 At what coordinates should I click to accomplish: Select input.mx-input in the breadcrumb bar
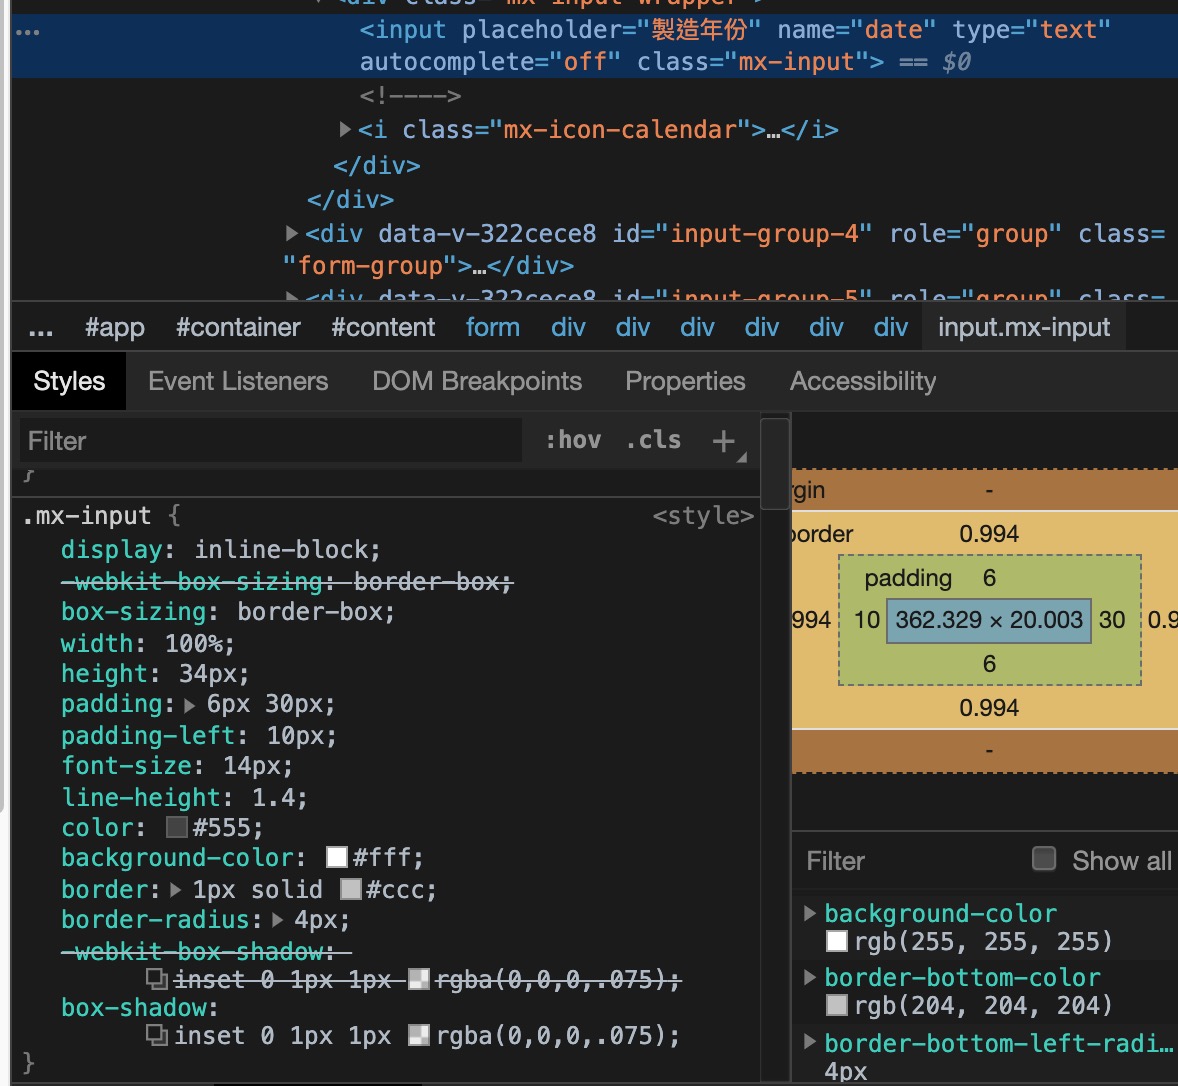(x=1023, y=326)
